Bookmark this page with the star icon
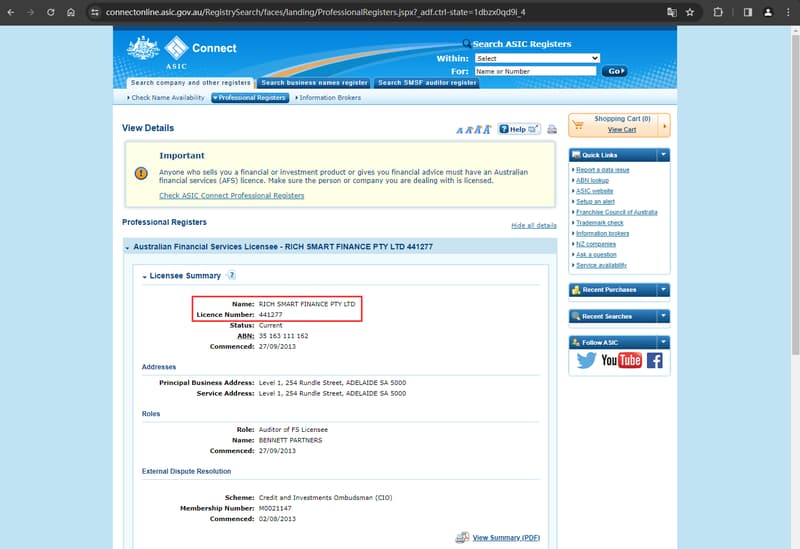This screenshot has width=800, height=549. tap(690, 12)
